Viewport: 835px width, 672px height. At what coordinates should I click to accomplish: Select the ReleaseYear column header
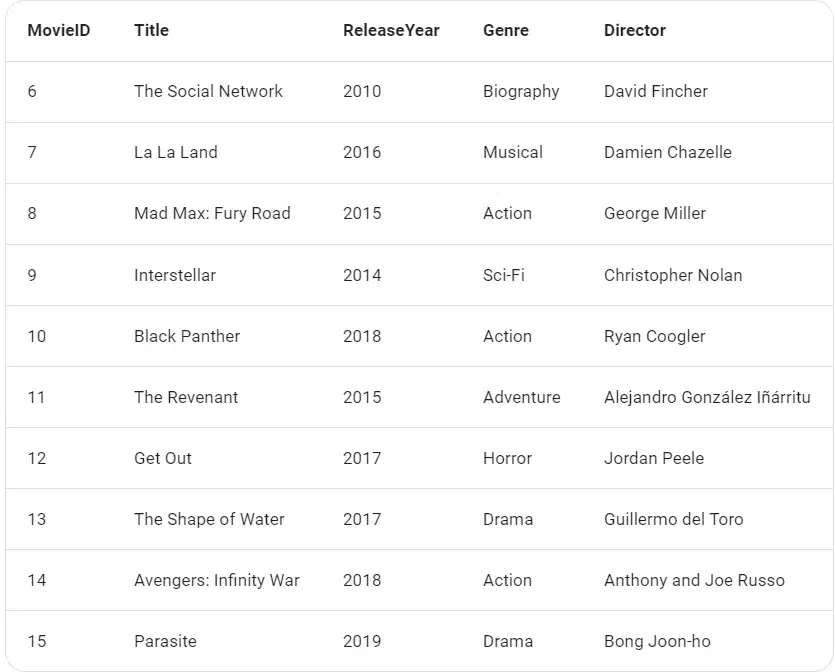click(391, 30)
